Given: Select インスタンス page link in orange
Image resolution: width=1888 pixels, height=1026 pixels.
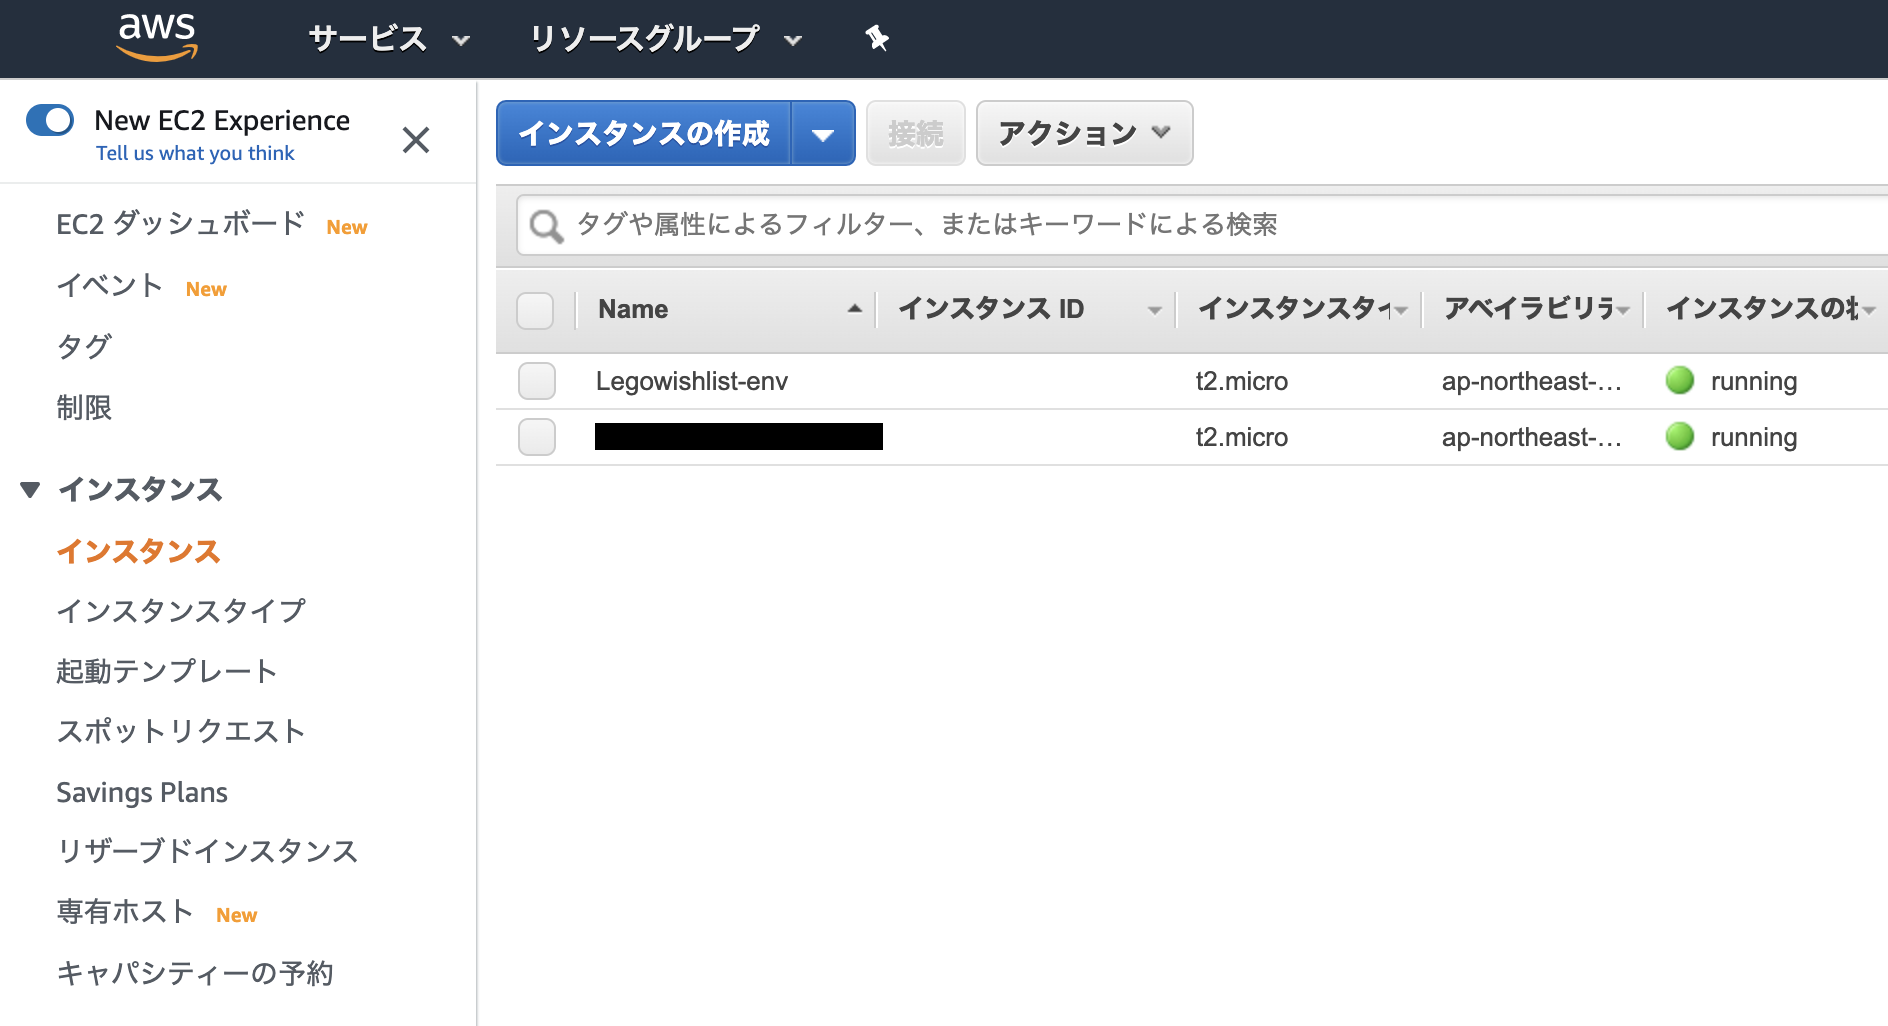Looking at the screenshot, I should pos(138,551).
